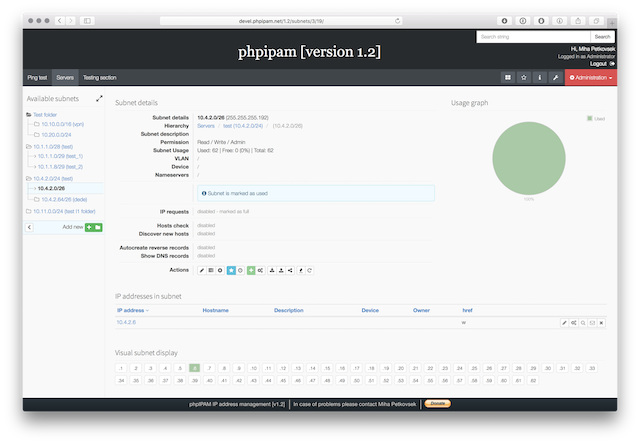Click the Search button
Screen dimensions: 640x444
[601, 37]
